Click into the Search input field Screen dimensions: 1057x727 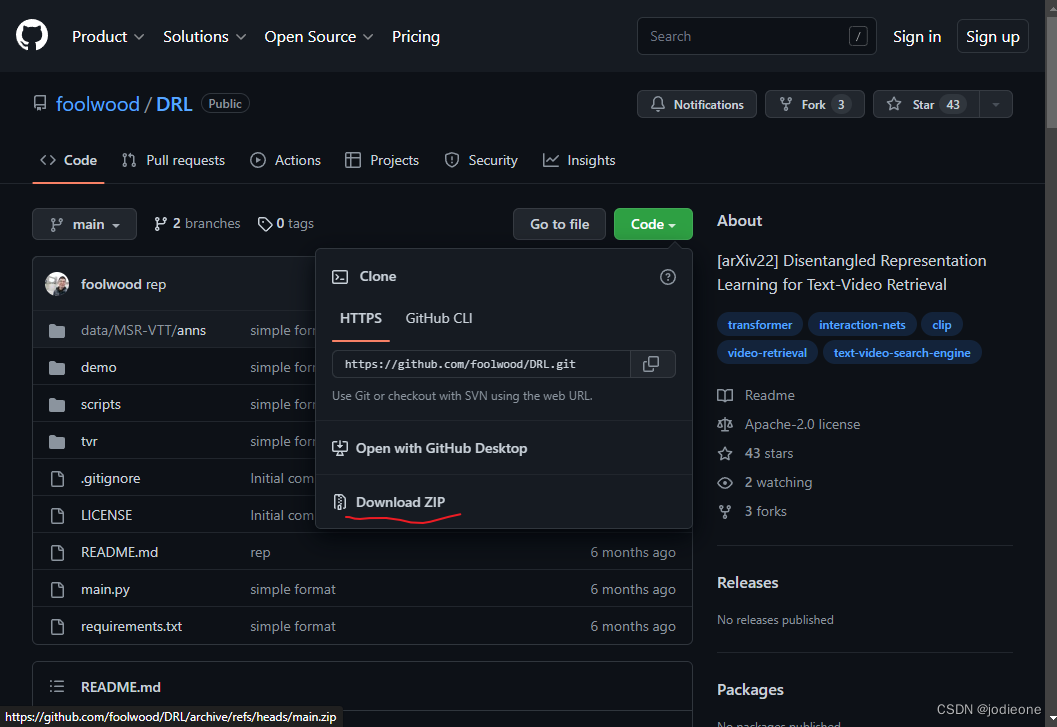click(756, 36)
